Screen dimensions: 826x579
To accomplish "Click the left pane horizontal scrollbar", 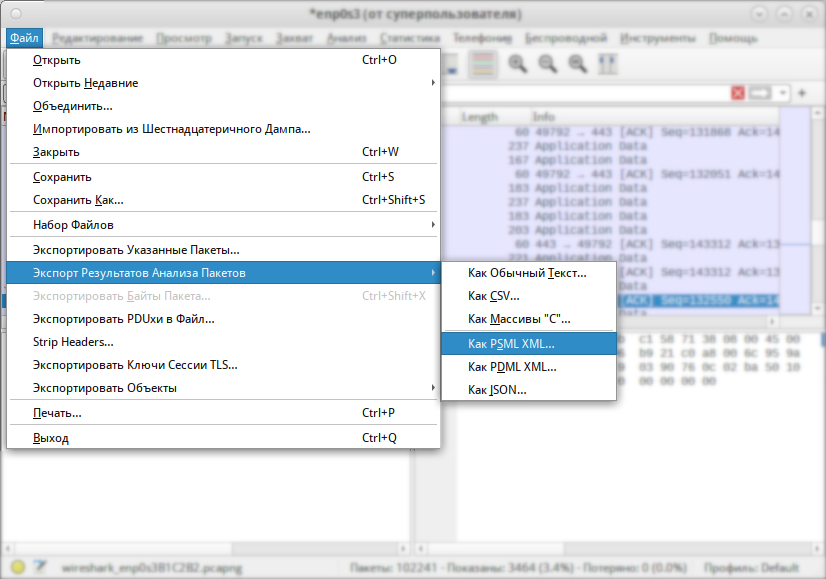I will (205, 548).
